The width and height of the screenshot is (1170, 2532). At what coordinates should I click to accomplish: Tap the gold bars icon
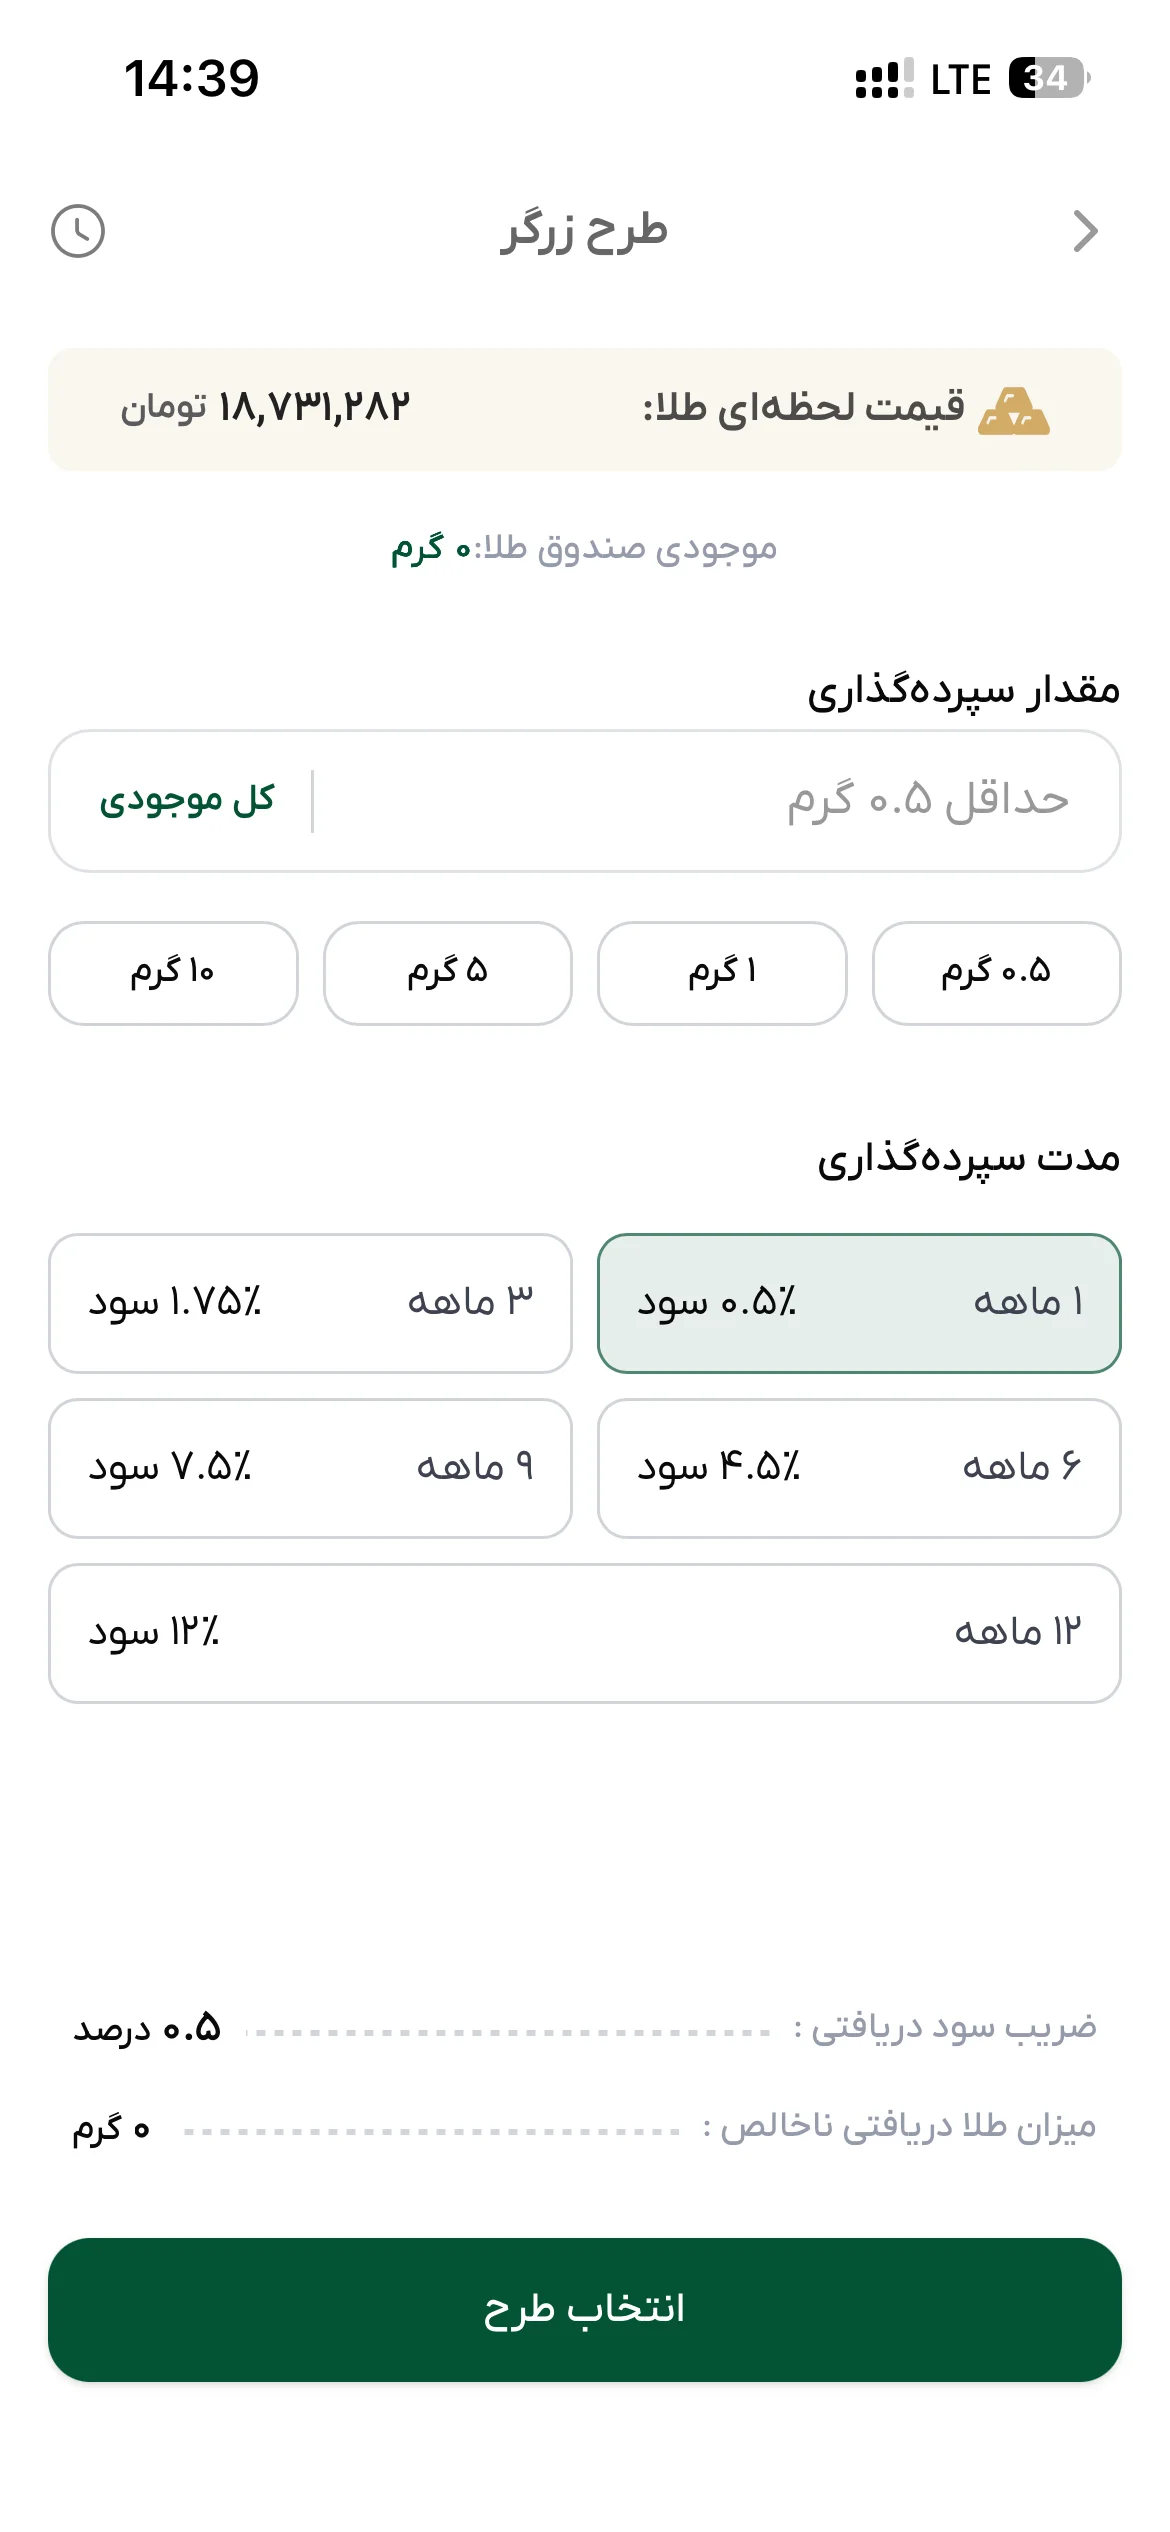coord(1014,410)
